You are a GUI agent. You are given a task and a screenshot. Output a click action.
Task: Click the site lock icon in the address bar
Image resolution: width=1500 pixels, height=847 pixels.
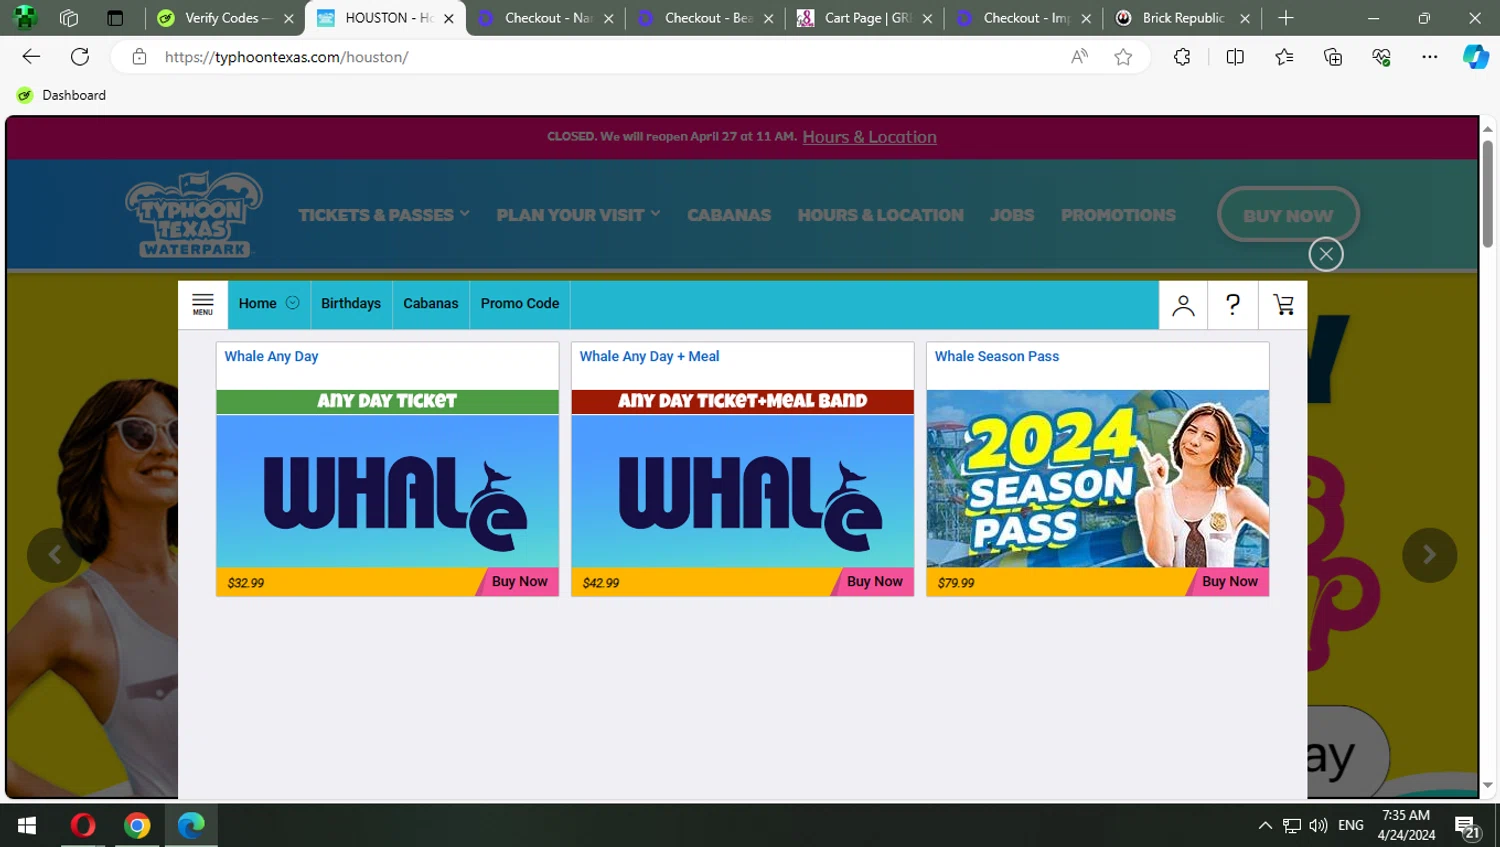140,57
